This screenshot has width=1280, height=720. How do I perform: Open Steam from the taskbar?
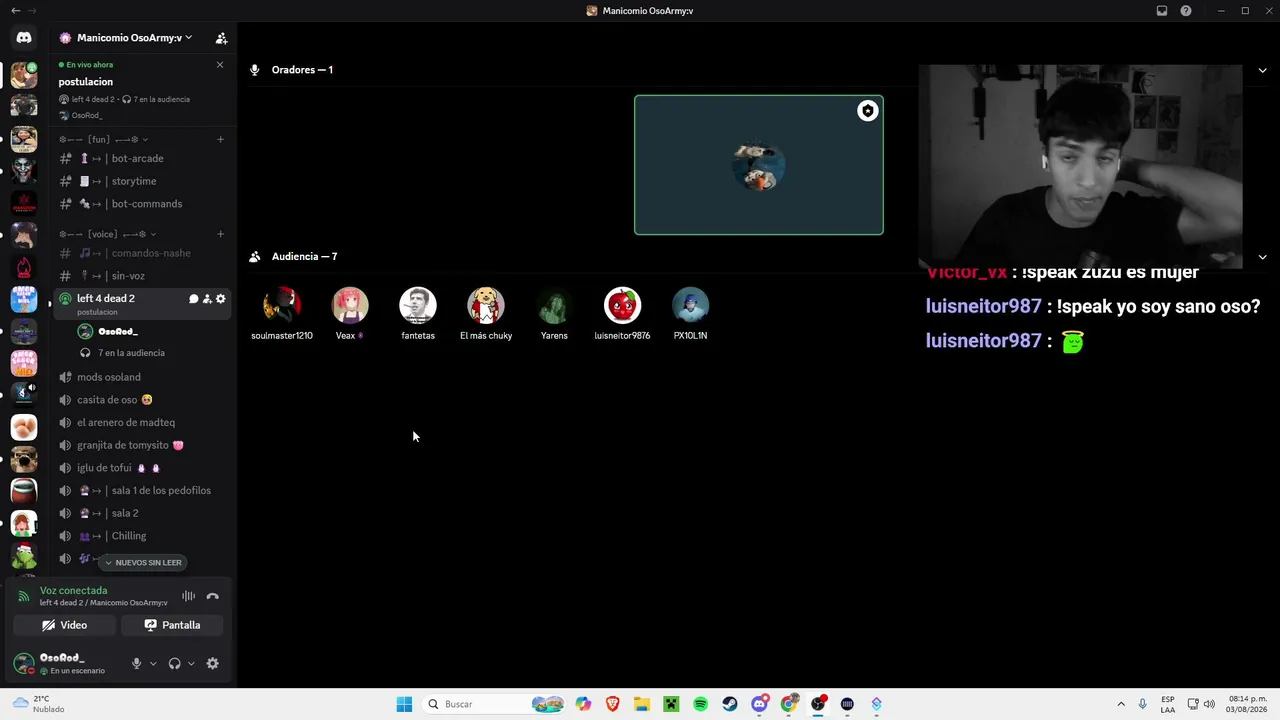coord(730,704)
